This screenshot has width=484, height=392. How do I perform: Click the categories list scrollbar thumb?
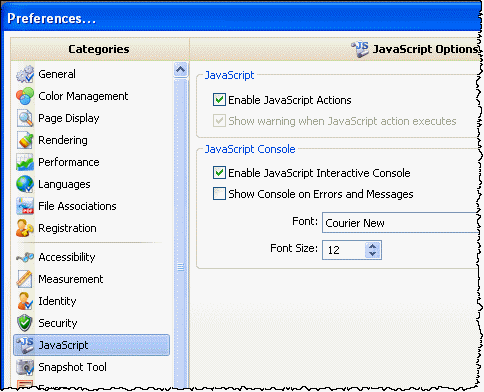click(x=181, y=233)
